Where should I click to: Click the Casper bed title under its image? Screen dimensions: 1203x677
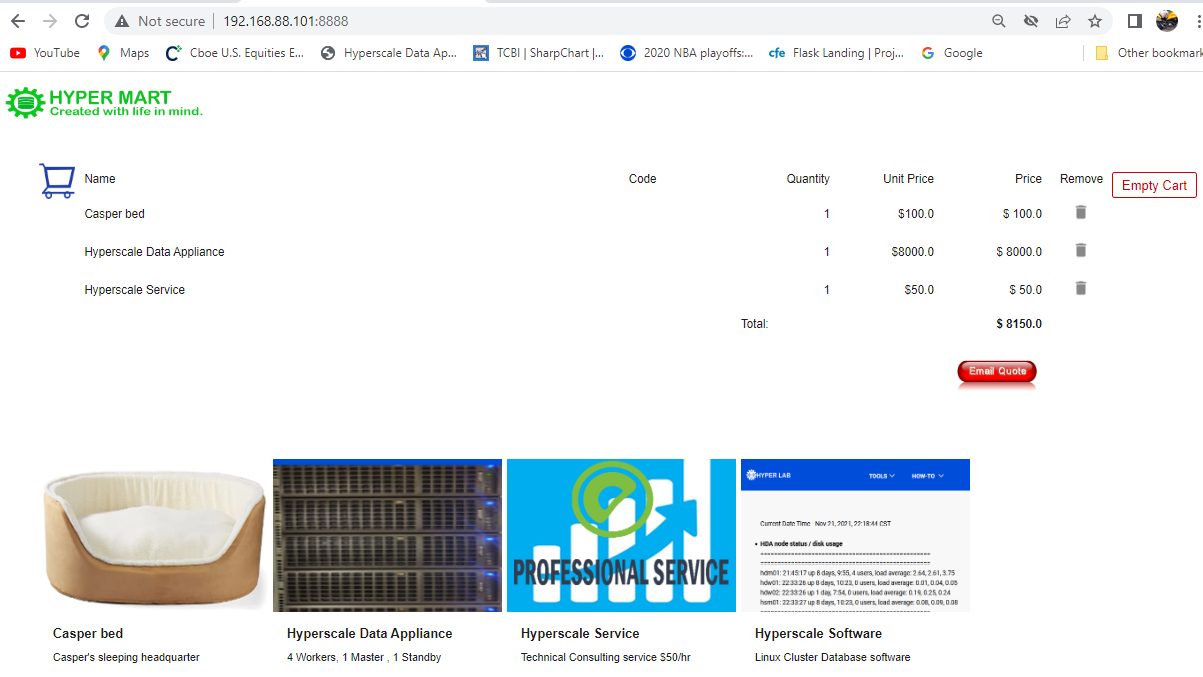tap(88, 633)
